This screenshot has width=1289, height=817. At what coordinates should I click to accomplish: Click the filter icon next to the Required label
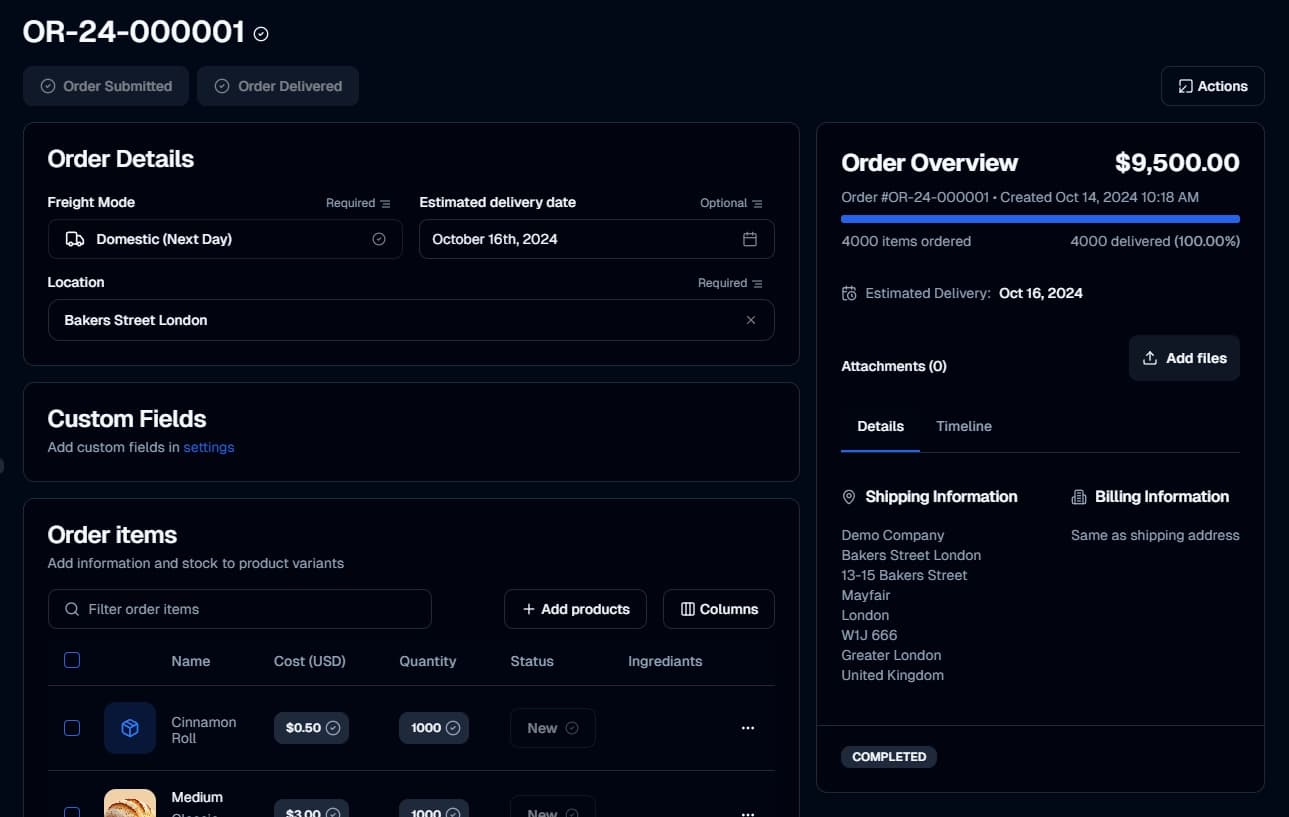(x=384, y=202)
